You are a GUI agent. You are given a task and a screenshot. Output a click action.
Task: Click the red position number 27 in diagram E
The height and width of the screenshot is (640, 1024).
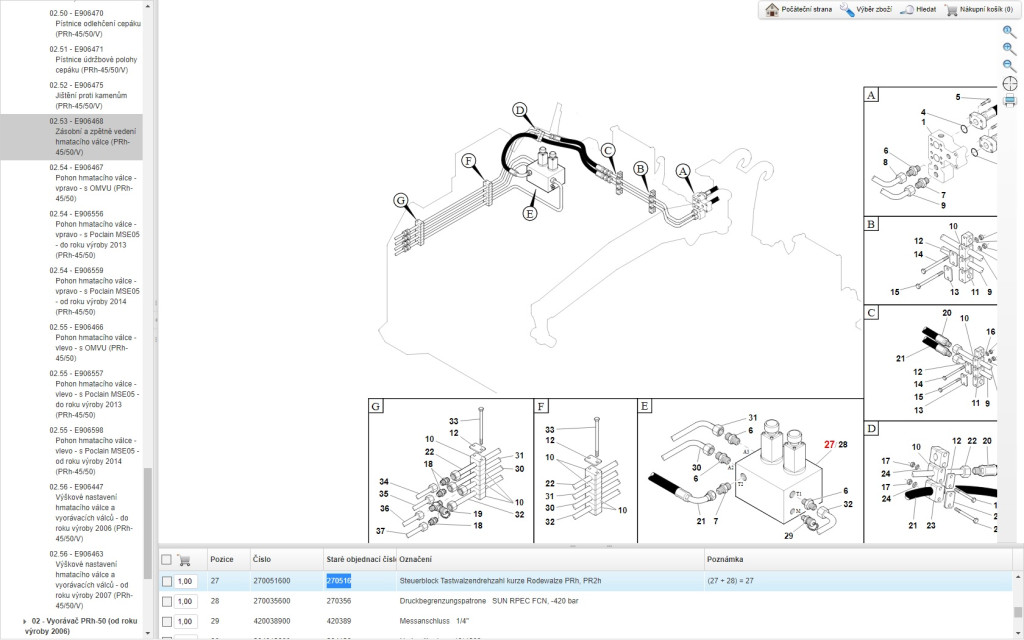(x=829, y=445)
